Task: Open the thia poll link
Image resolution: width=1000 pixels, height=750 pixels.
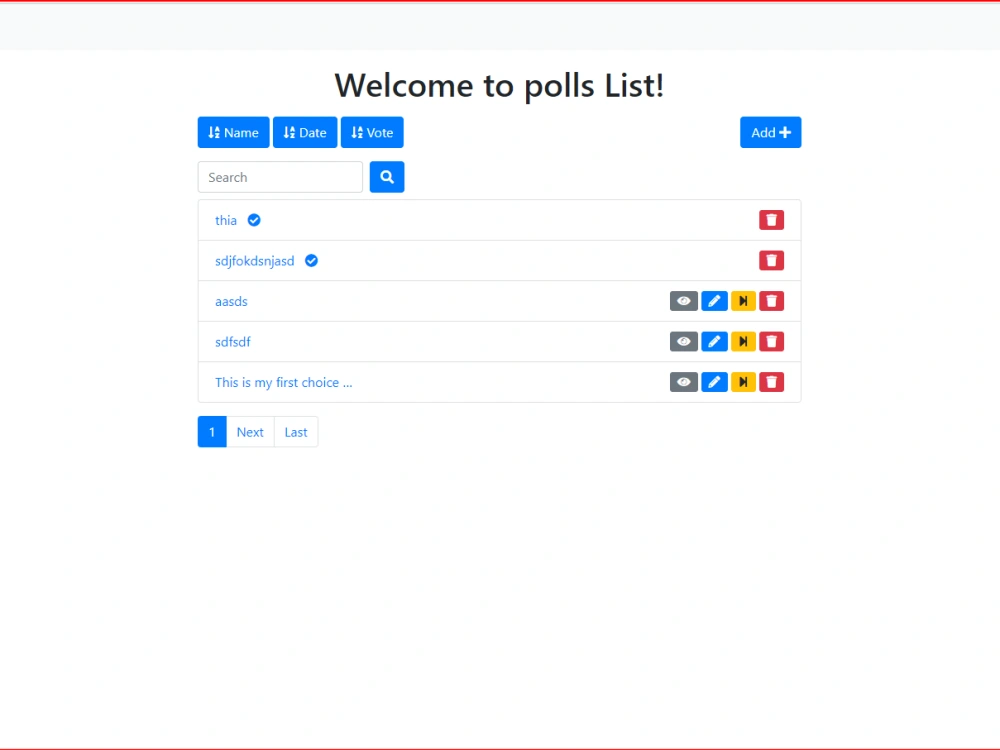Action: 226,220
